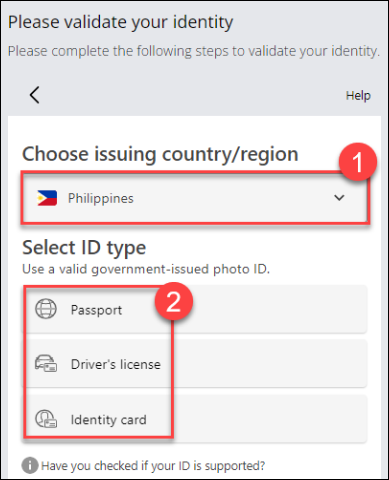389x480 pixels.
Task: Expand the country dropdown chevron arrow
Action: pyautogui.click(x=339, y=198)
